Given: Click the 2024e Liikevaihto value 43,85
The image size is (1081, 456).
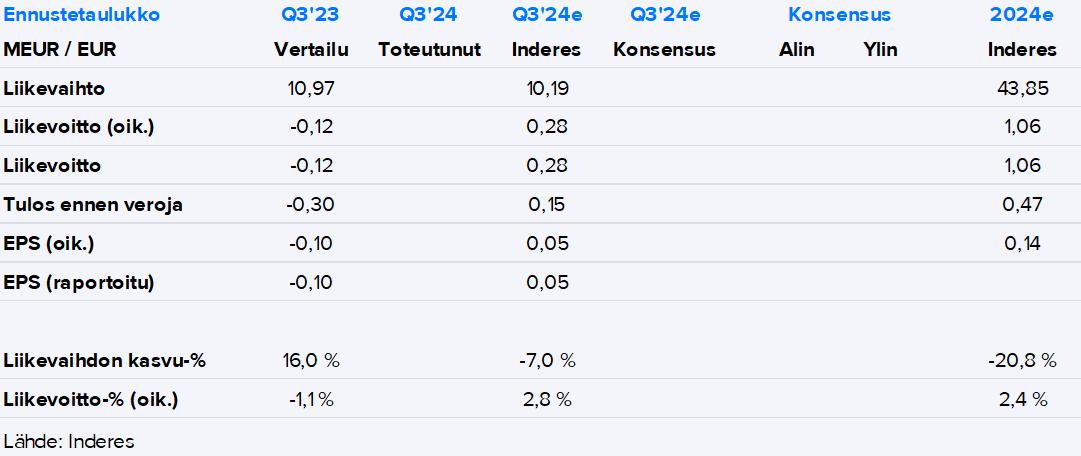Looking at the screenshot, I should [x=1023, y=88].
